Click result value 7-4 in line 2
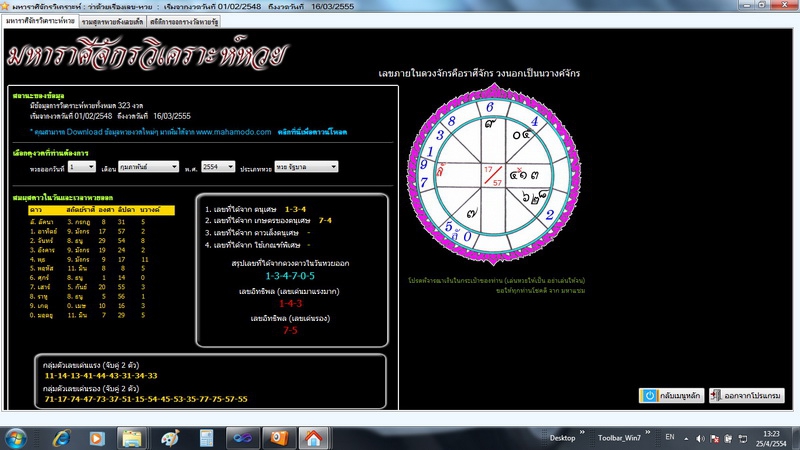 tap(325, 220)
